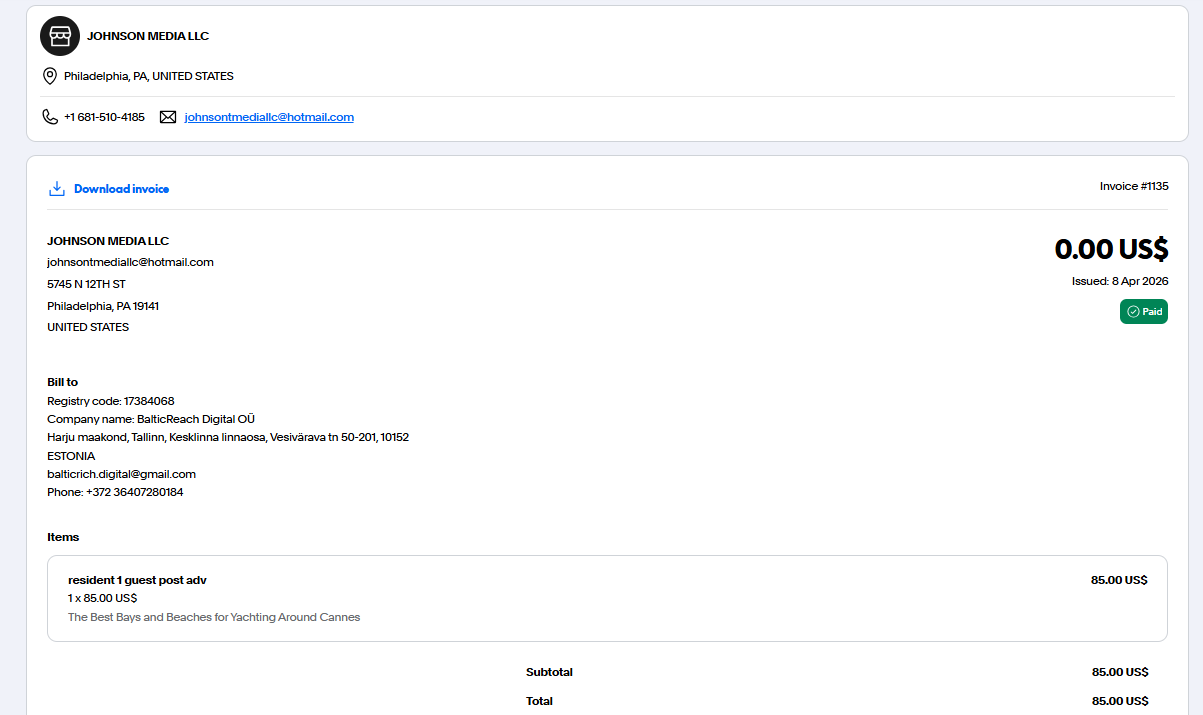Click the store logo icon beside JOHNSON MEDIA LLC
Screen dimensions: 1203x715
pos(60,36)
